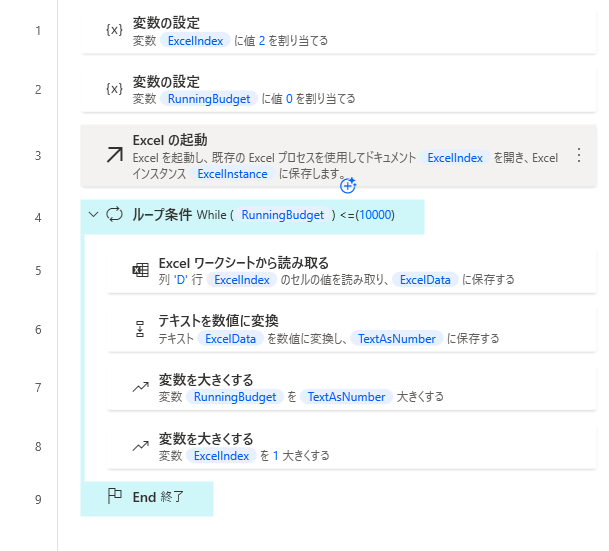Click line number 2
609x551 pixels.
pyautogui.click(x=38, y=90)
